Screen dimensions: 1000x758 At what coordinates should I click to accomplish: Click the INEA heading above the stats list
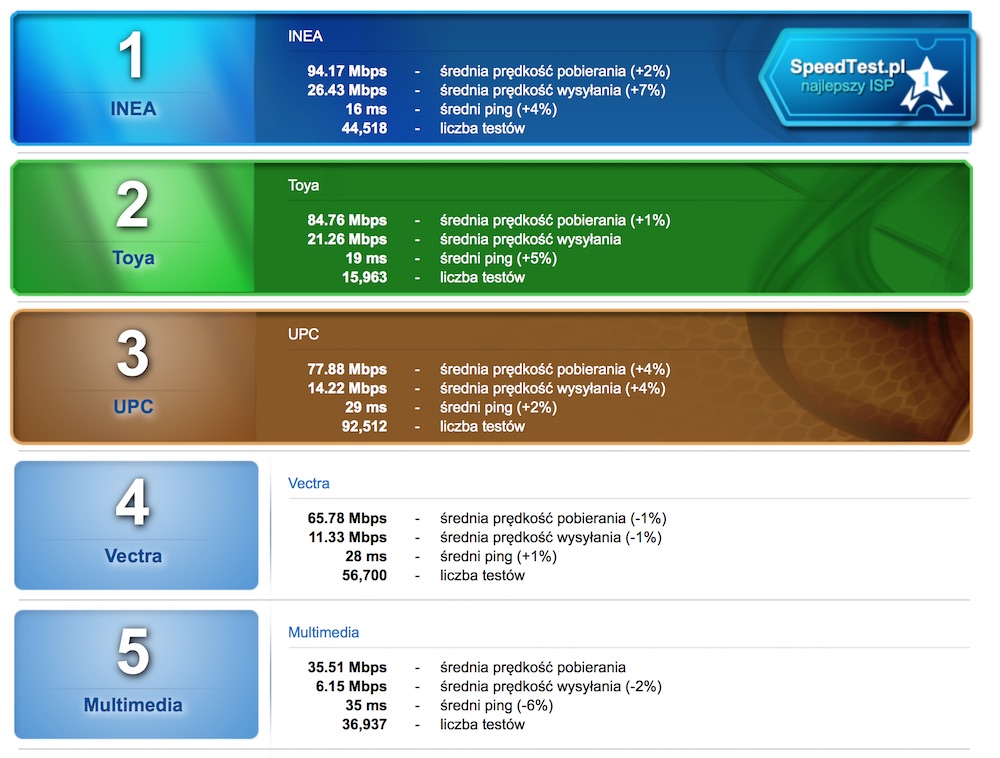305,36
